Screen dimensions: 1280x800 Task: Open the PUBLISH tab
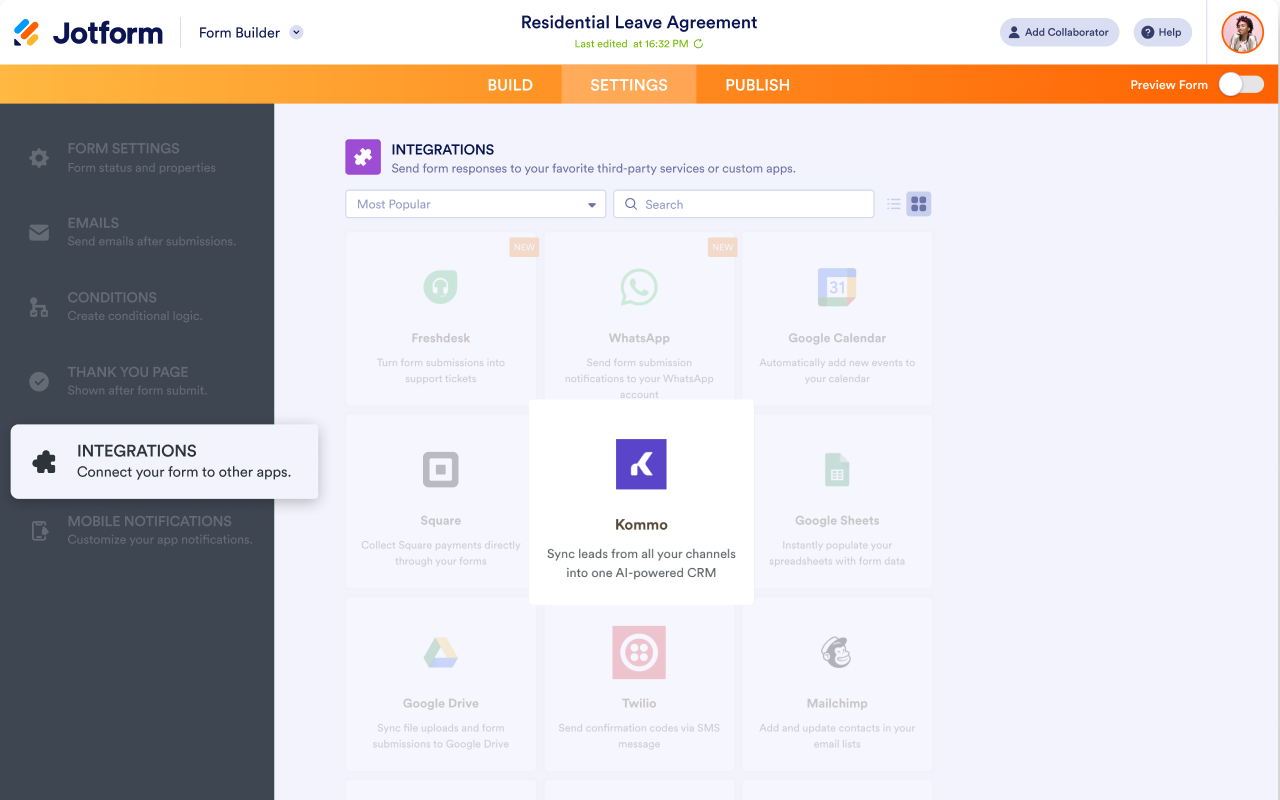pyautogui.click(x=756, y=85)
